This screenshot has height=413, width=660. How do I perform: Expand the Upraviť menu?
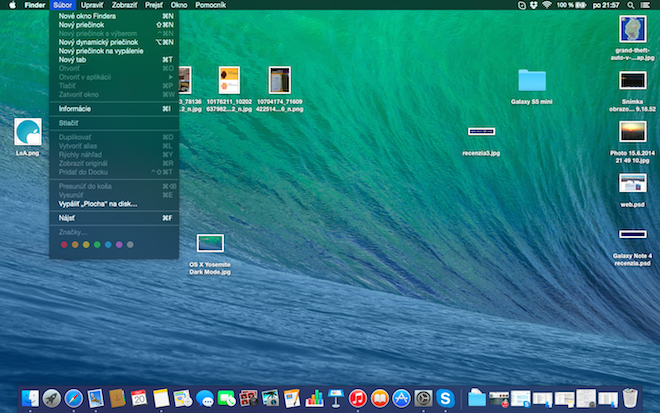pos(92,5)
